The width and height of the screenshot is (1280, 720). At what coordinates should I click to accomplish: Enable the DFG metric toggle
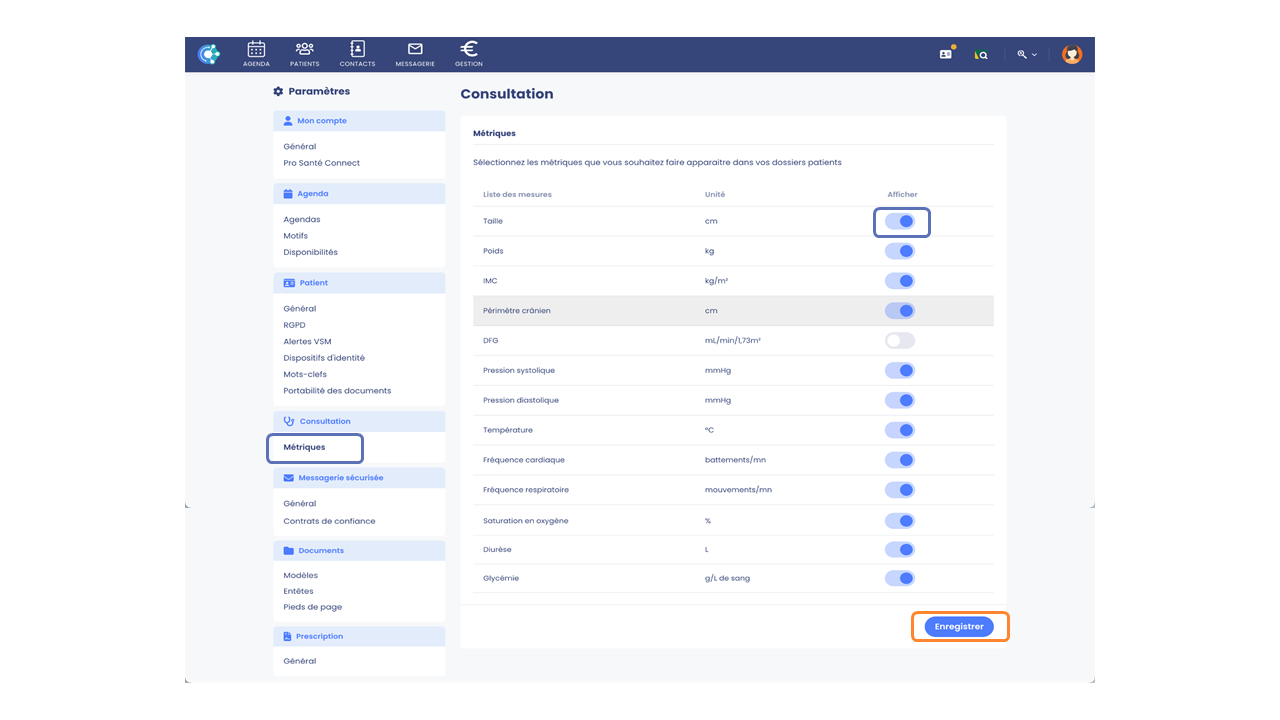[x=900, y=341]
